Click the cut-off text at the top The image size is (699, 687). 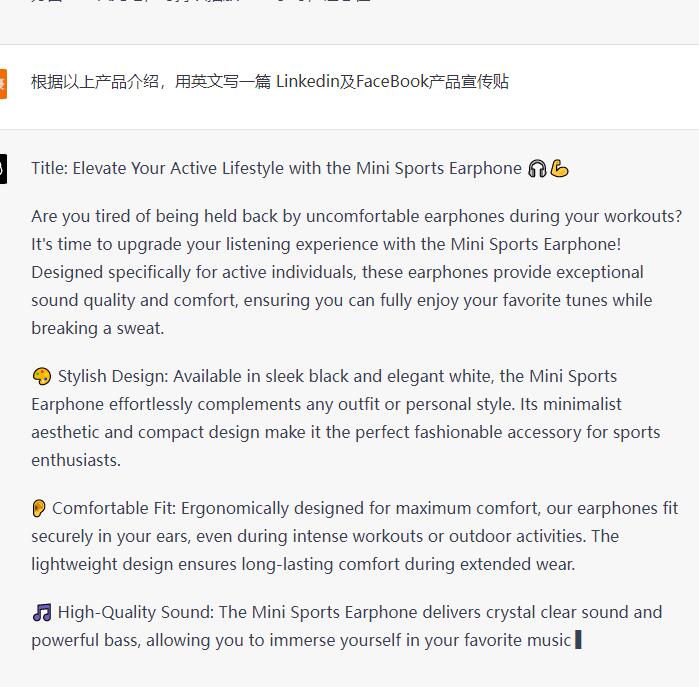pos(201,1)
